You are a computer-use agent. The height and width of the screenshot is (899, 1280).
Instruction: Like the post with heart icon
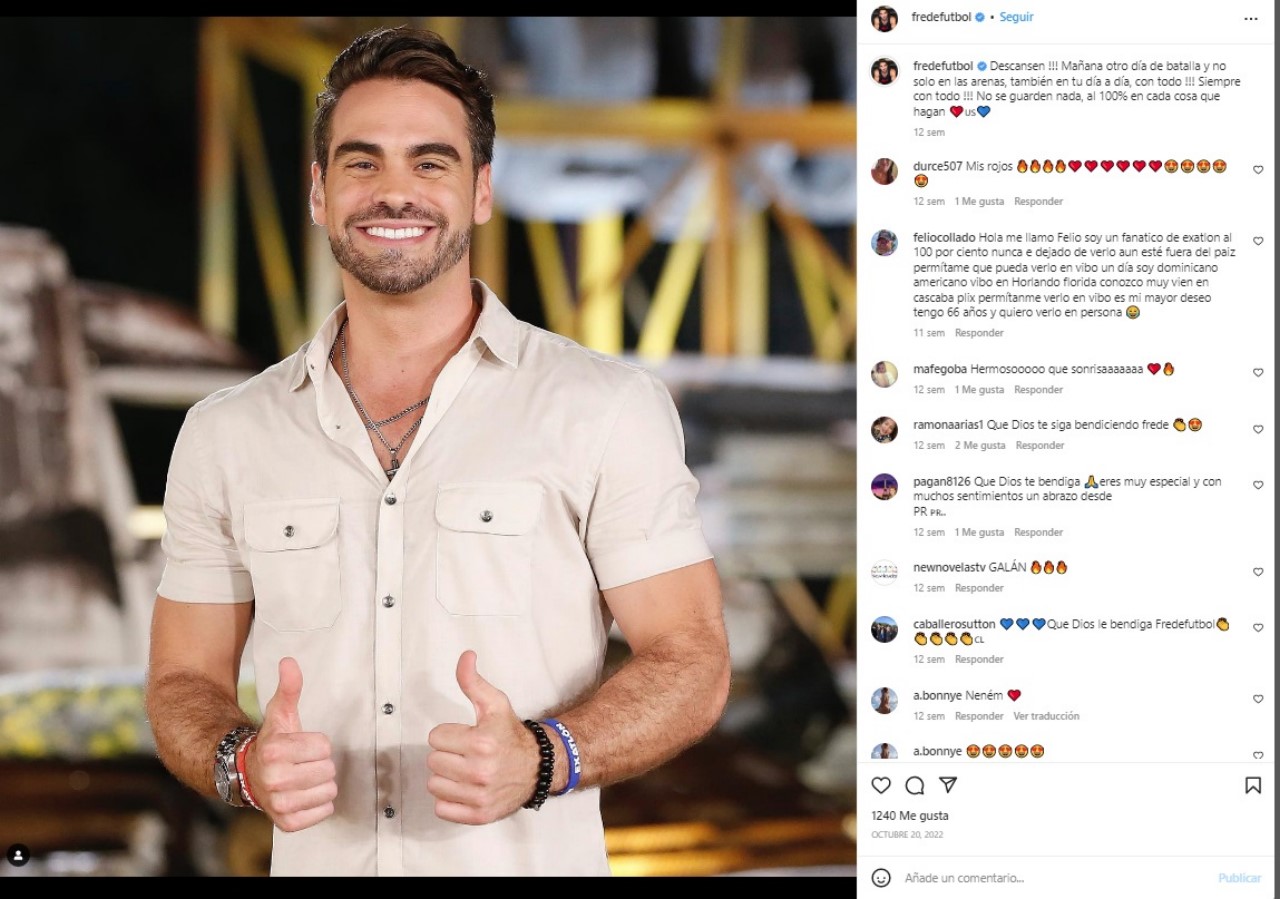[x=881, y=785]
